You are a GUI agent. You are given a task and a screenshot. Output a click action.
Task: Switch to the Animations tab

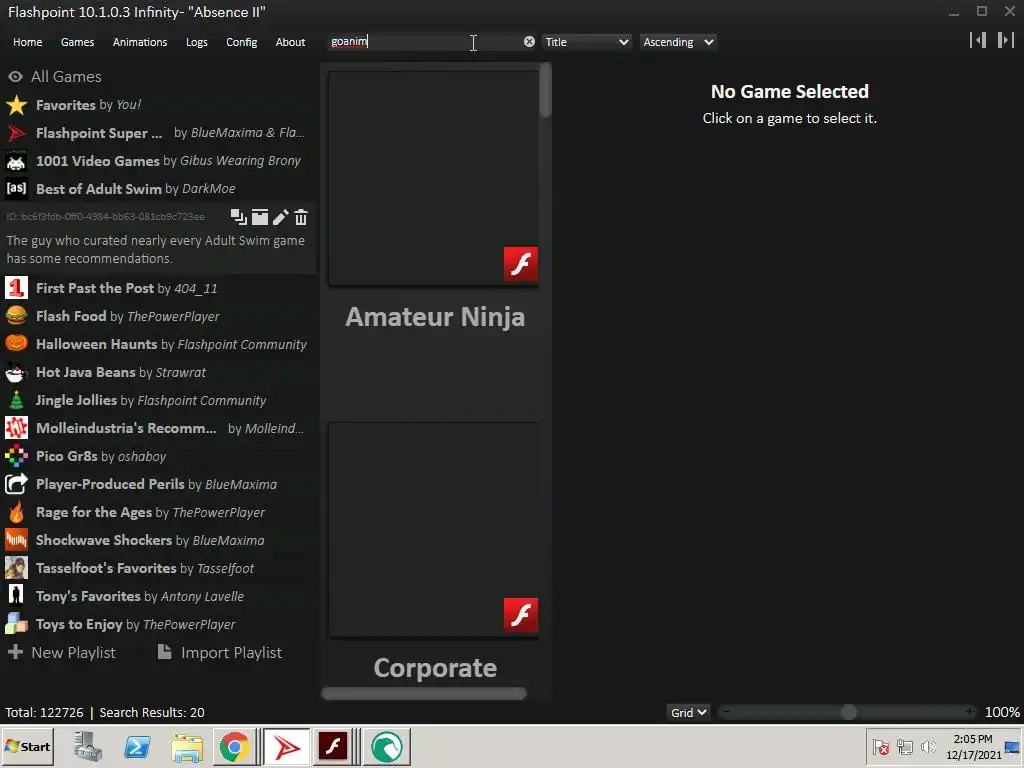point(140,42)
